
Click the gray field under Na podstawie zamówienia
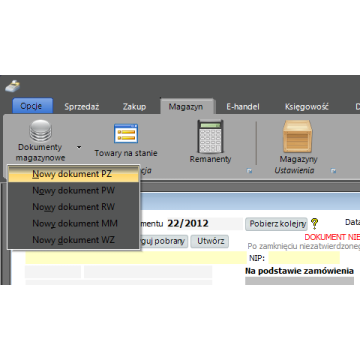299,281
